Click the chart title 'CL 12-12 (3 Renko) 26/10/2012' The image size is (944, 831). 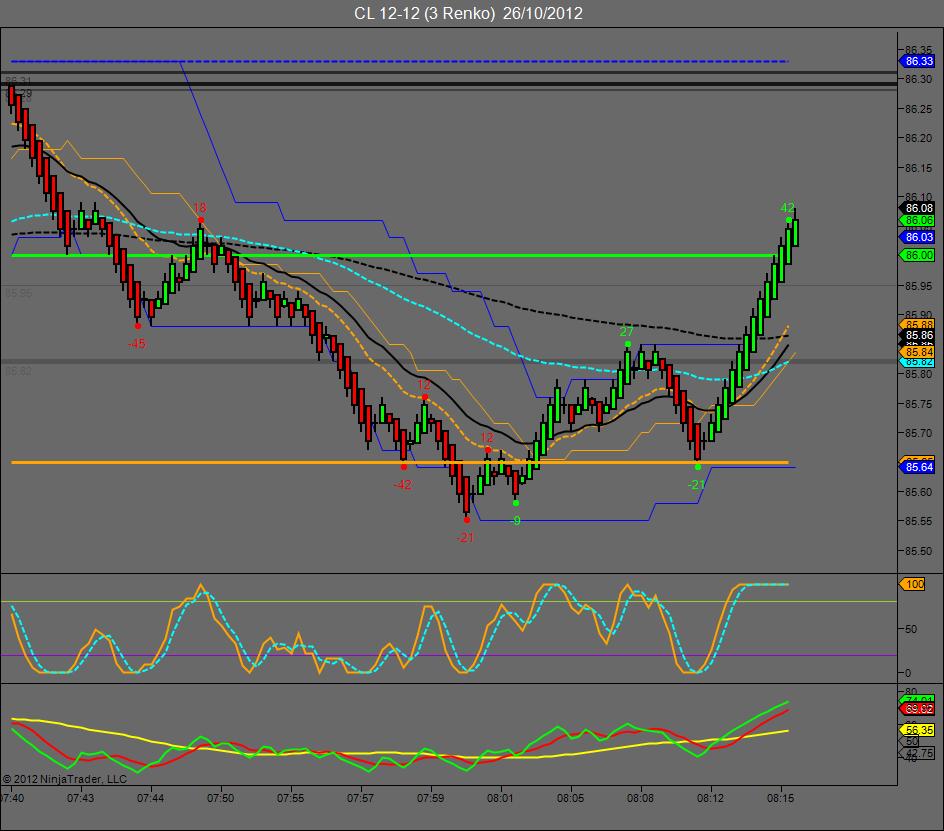point(468,13)
